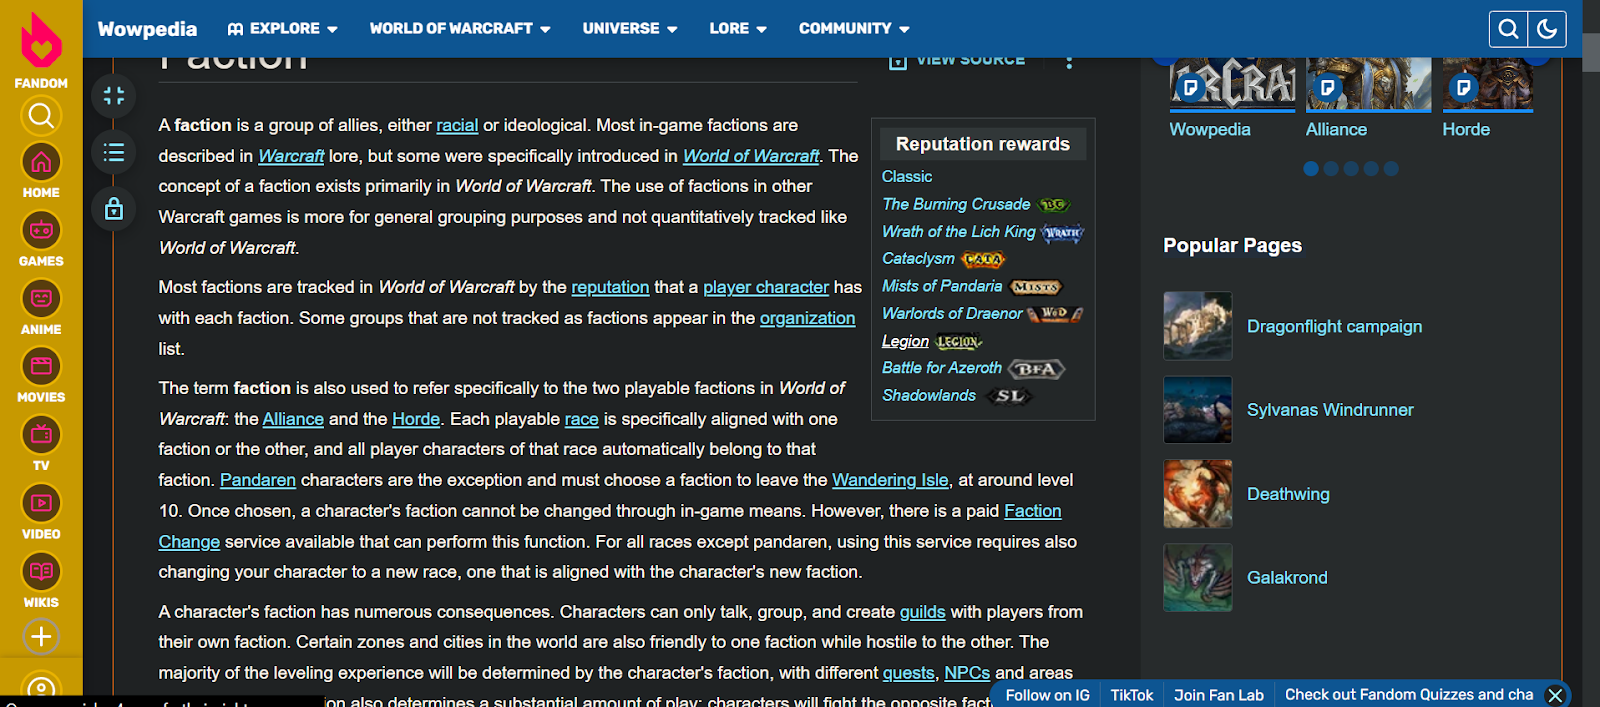Open the table of contents icon

pos(114,152)
